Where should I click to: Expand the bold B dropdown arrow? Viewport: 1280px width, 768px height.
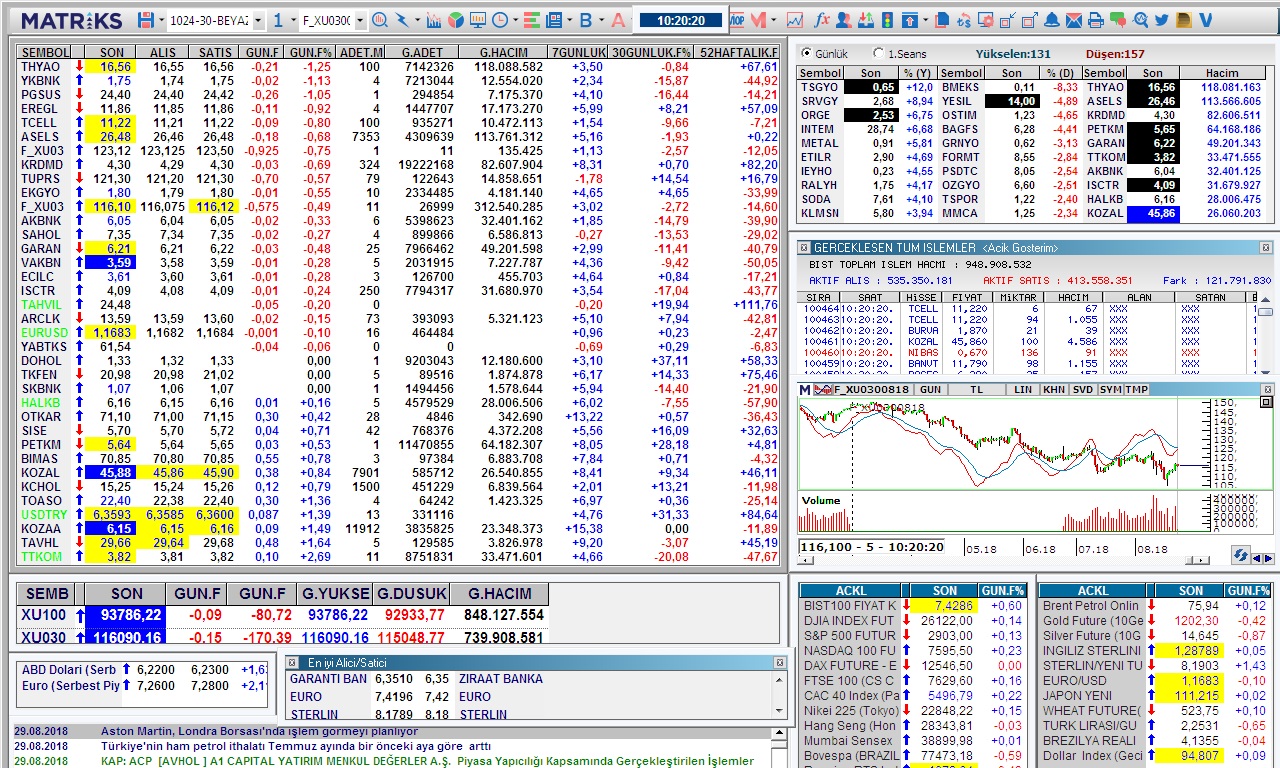point(601,20)
